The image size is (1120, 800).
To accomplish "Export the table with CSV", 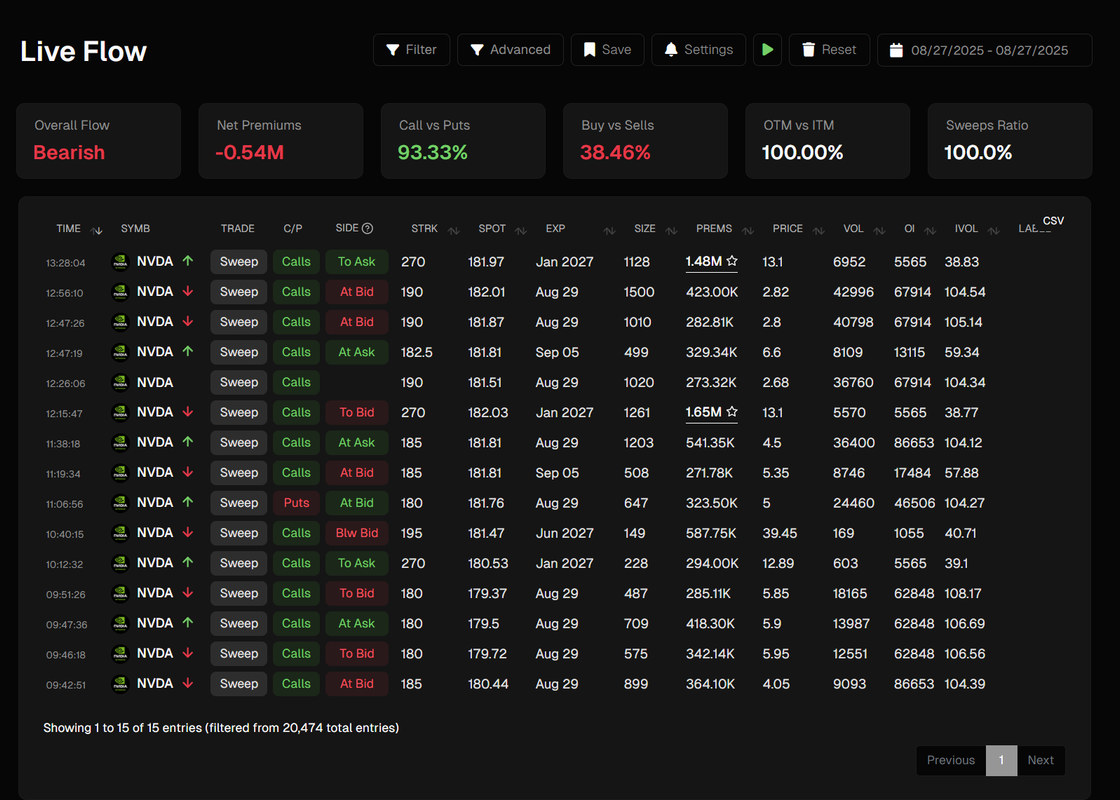I will (x=1053, y=221).
